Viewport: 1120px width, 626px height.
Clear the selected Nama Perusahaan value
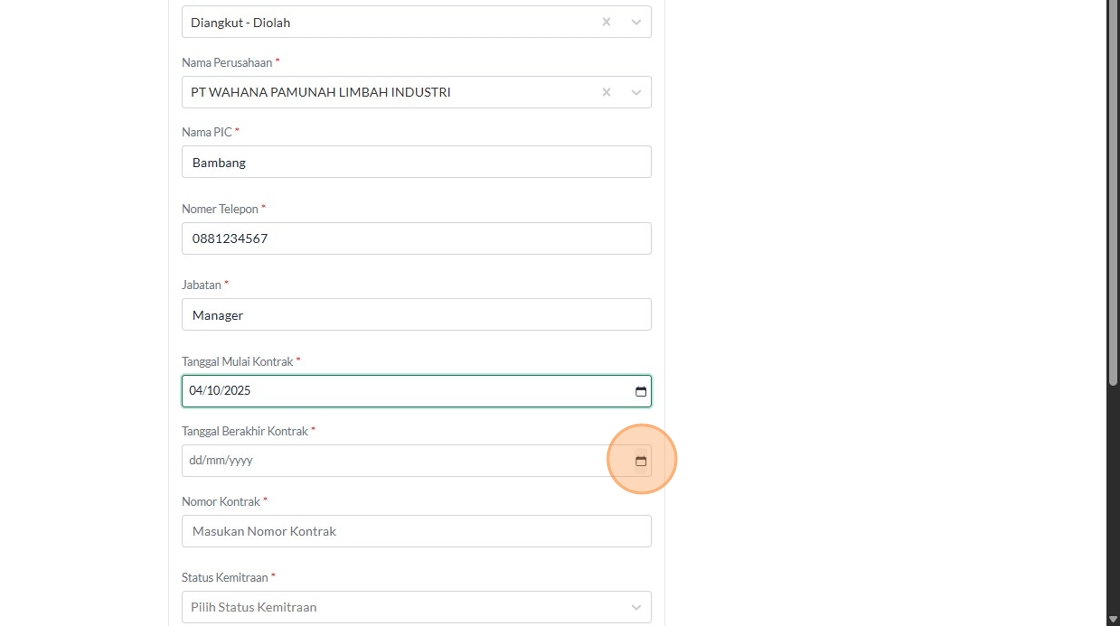pos(606,92)
